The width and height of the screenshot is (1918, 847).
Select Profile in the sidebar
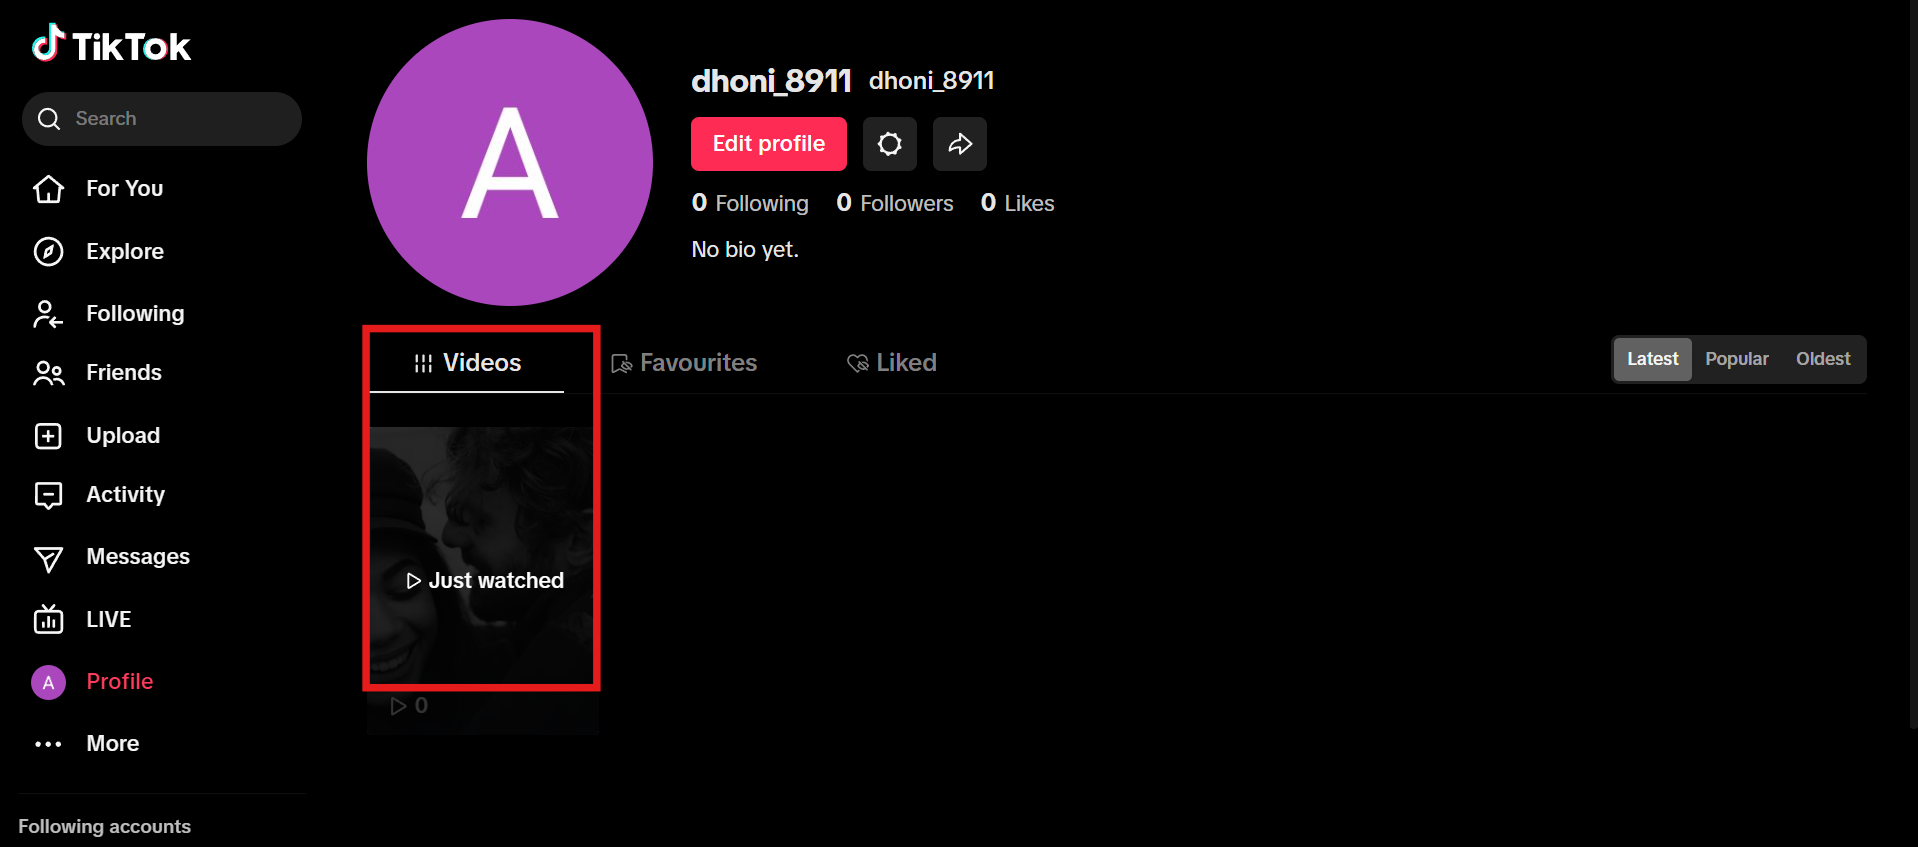pyautogui.click(x=119, y=681)
